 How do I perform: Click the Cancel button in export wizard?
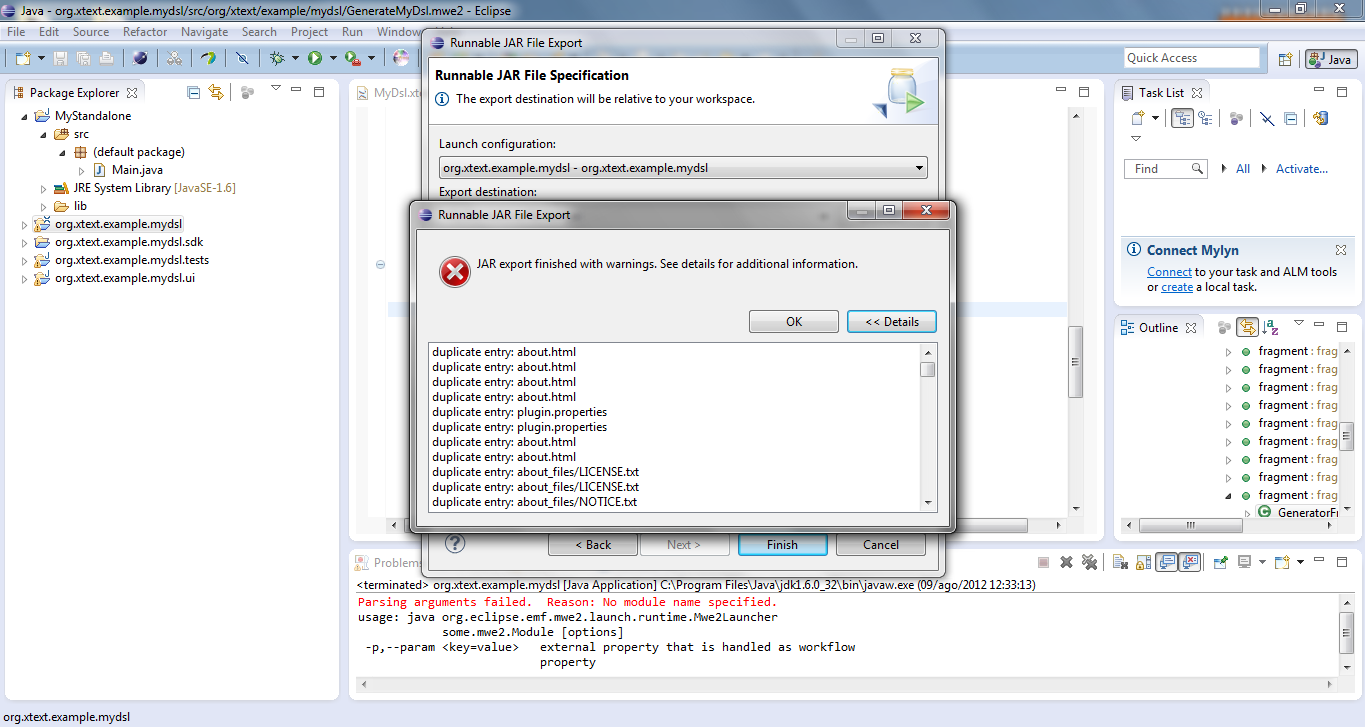click(x=881, y=545)
